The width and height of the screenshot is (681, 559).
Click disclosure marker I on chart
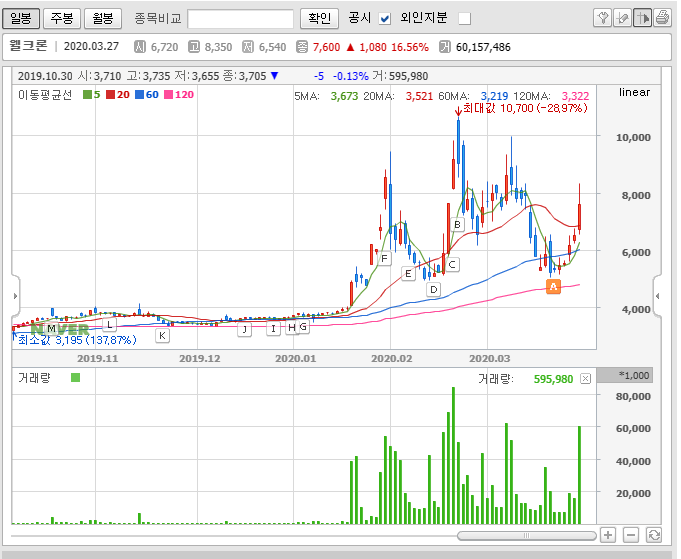coord(273,329)
